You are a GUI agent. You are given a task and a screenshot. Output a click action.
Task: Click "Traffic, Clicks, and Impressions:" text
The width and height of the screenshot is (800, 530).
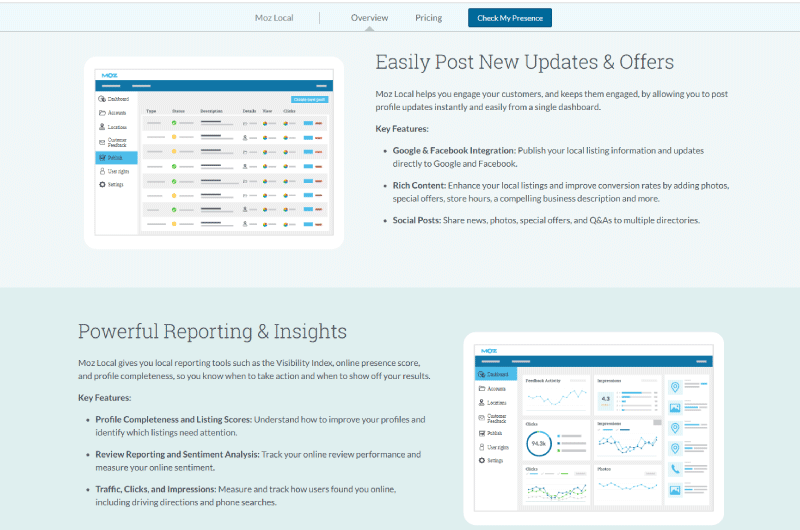156,489
